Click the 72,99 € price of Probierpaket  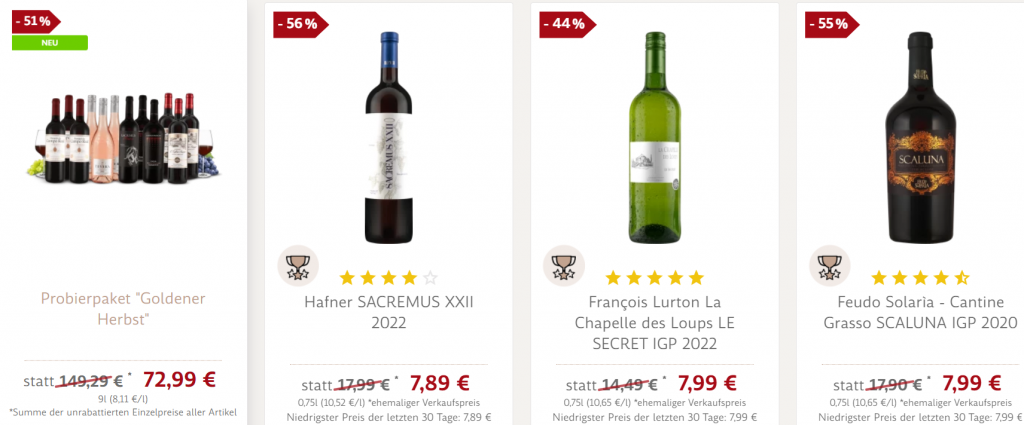[x=180, y=380]
